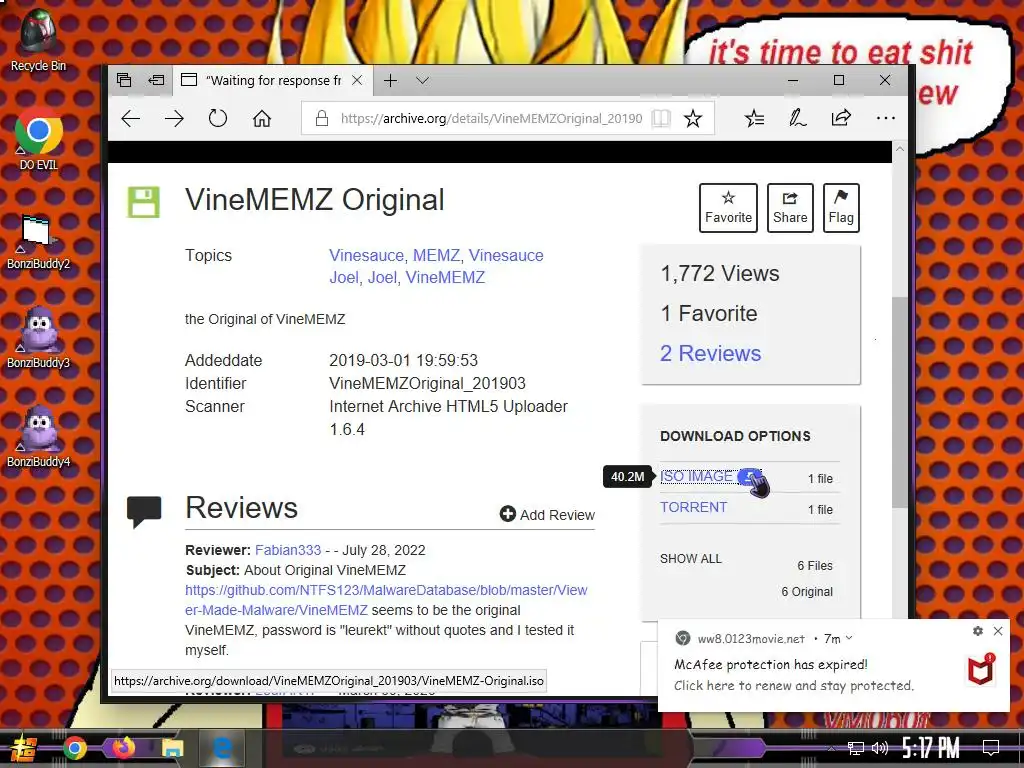Image resolution: width=1024 pixels, height=768 pixels.
Task: Click the 6 Original files text
Action: (x=807, y=592)
